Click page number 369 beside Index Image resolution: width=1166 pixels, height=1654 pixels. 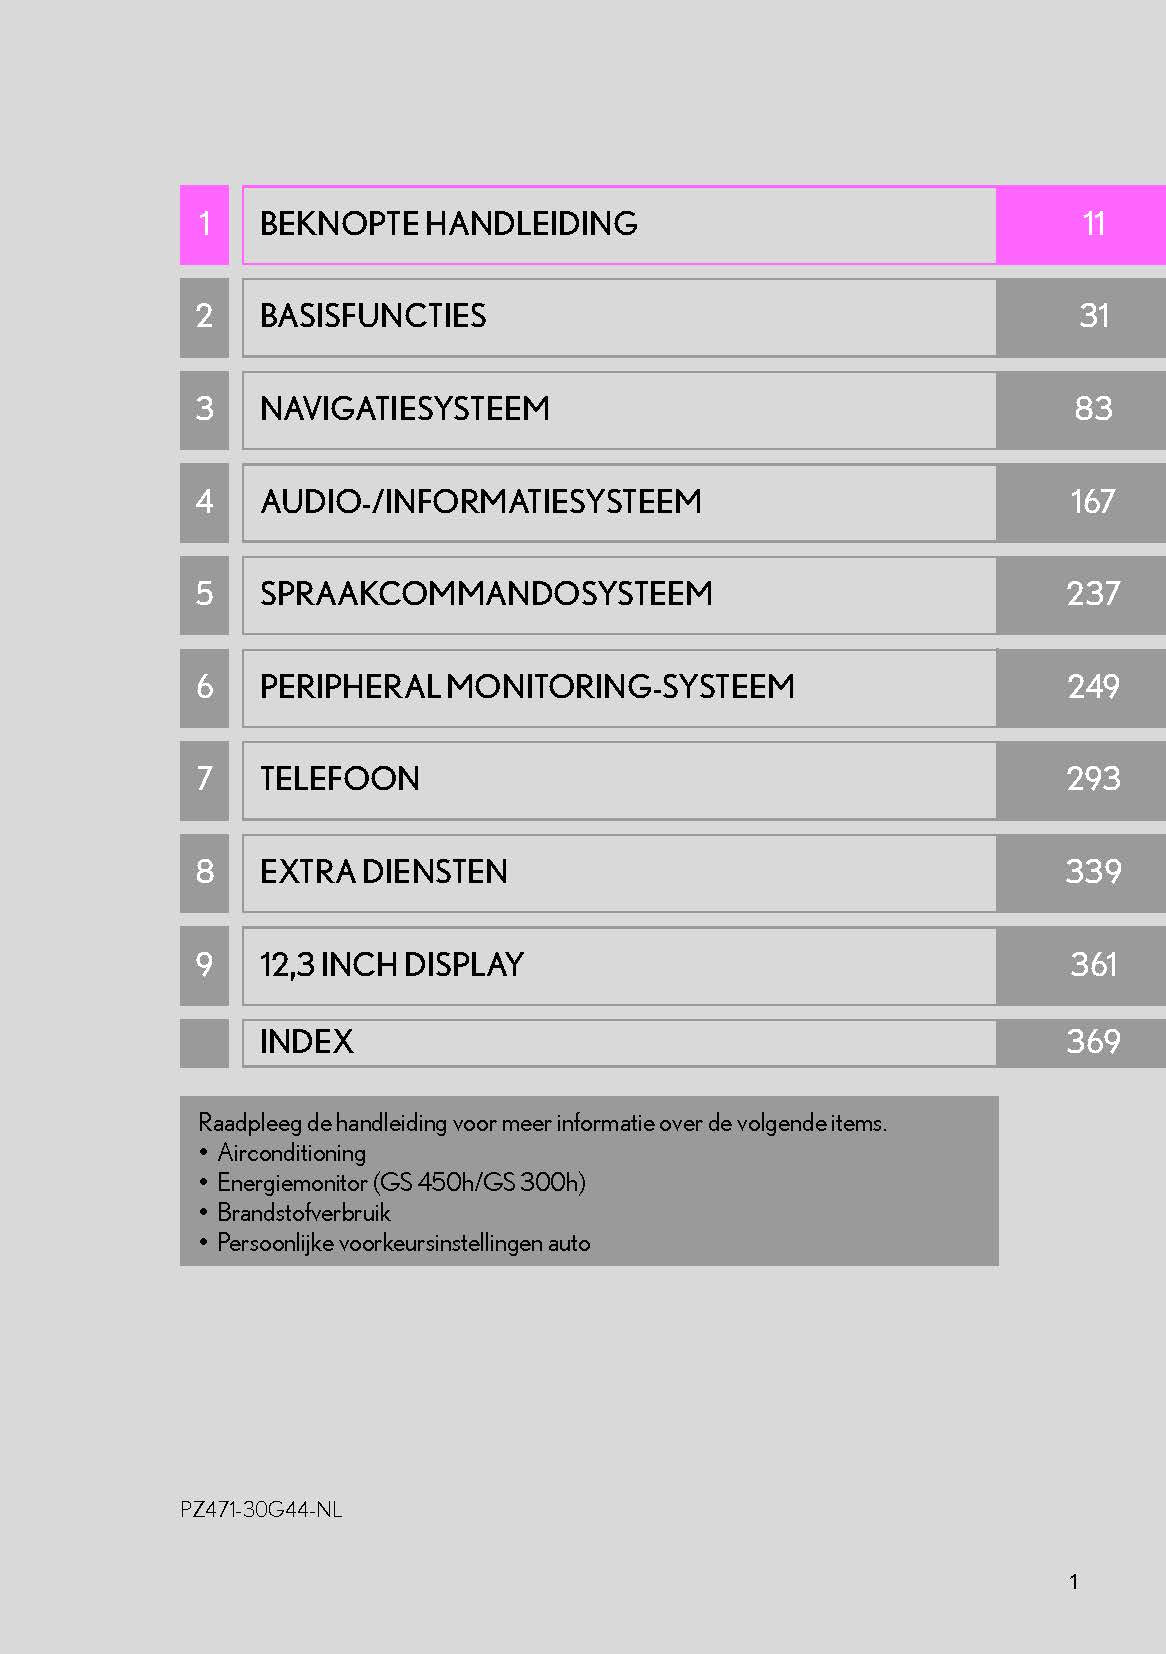click(x=1093, y=1043)
